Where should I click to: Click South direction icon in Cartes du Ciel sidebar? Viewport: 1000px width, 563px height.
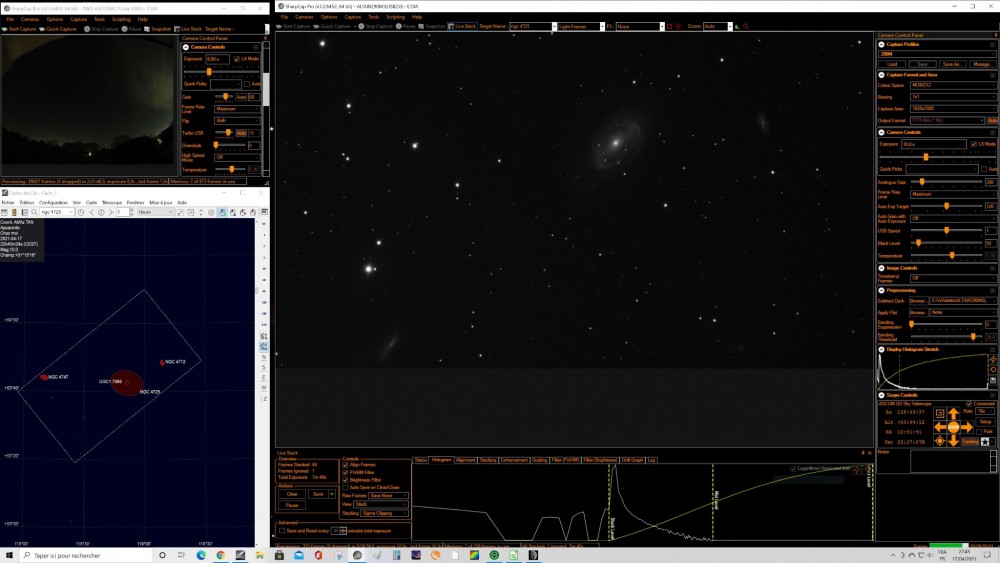[x=263, y=367]
